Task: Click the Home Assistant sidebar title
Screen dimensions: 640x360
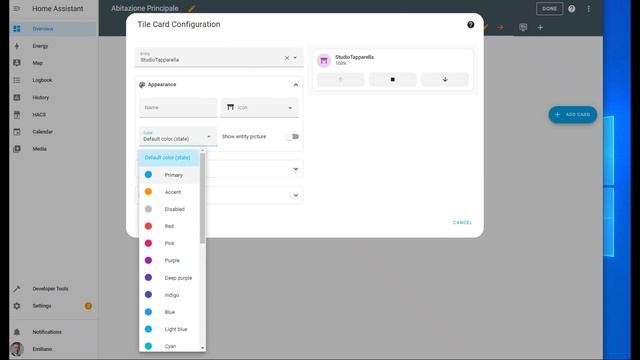Action: pos(58,9)
